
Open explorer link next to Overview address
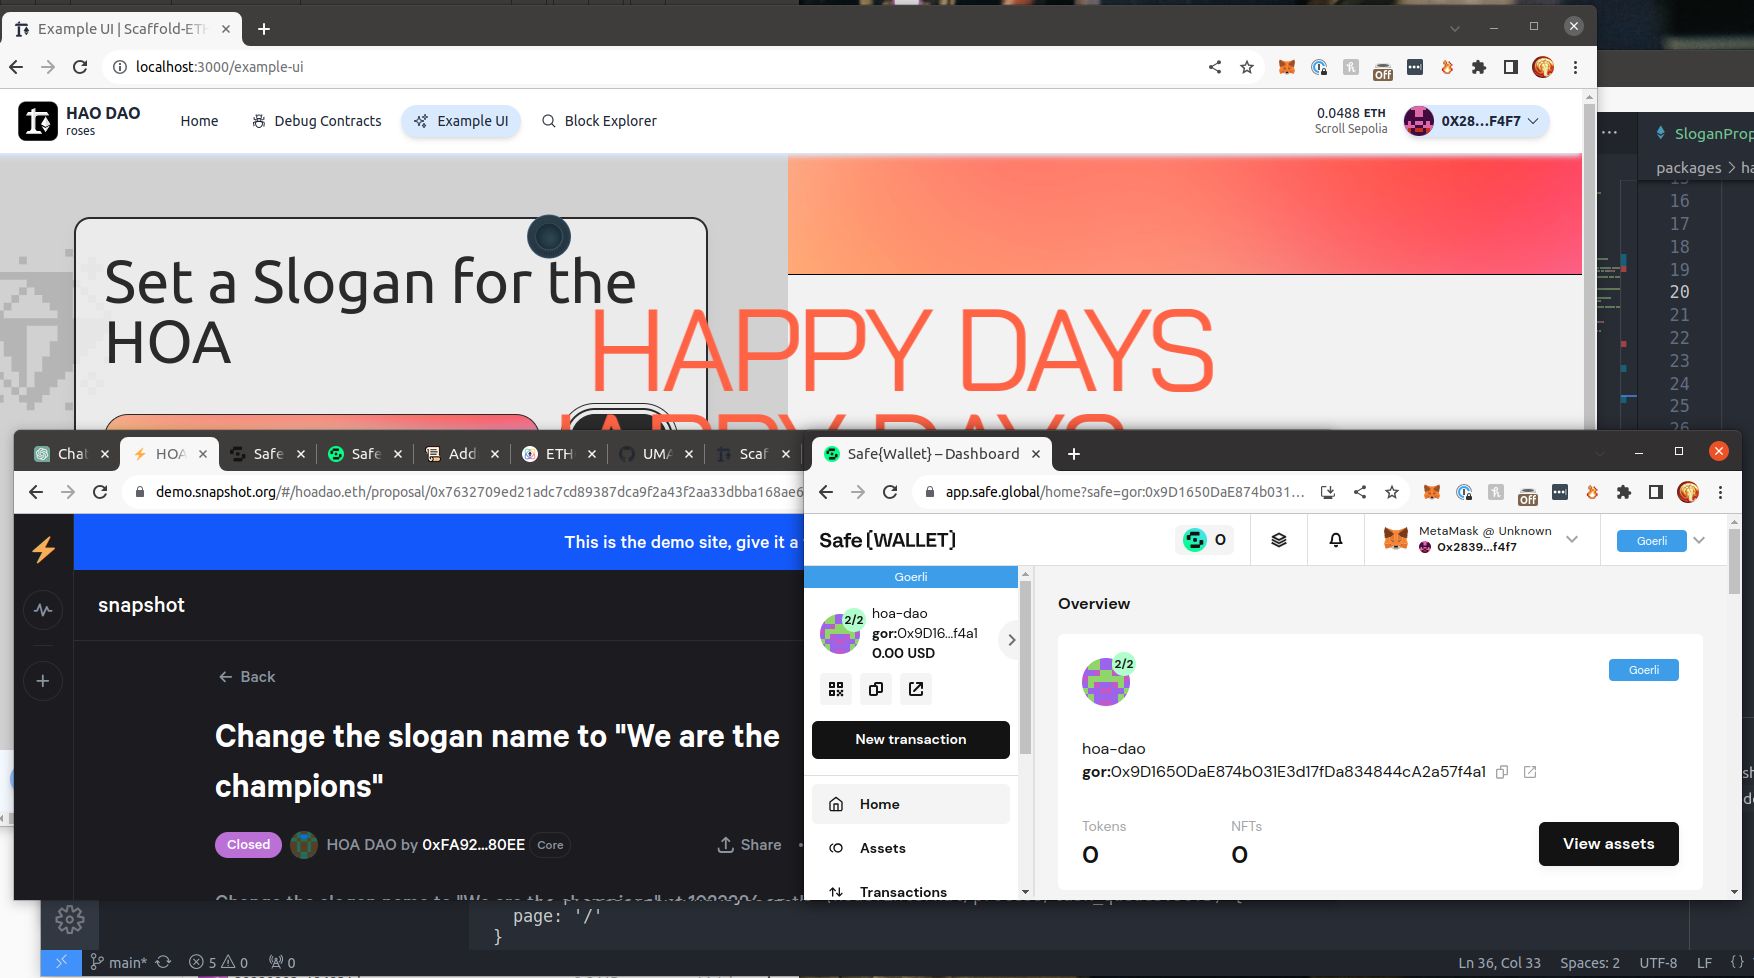[x=1529, y=772]
